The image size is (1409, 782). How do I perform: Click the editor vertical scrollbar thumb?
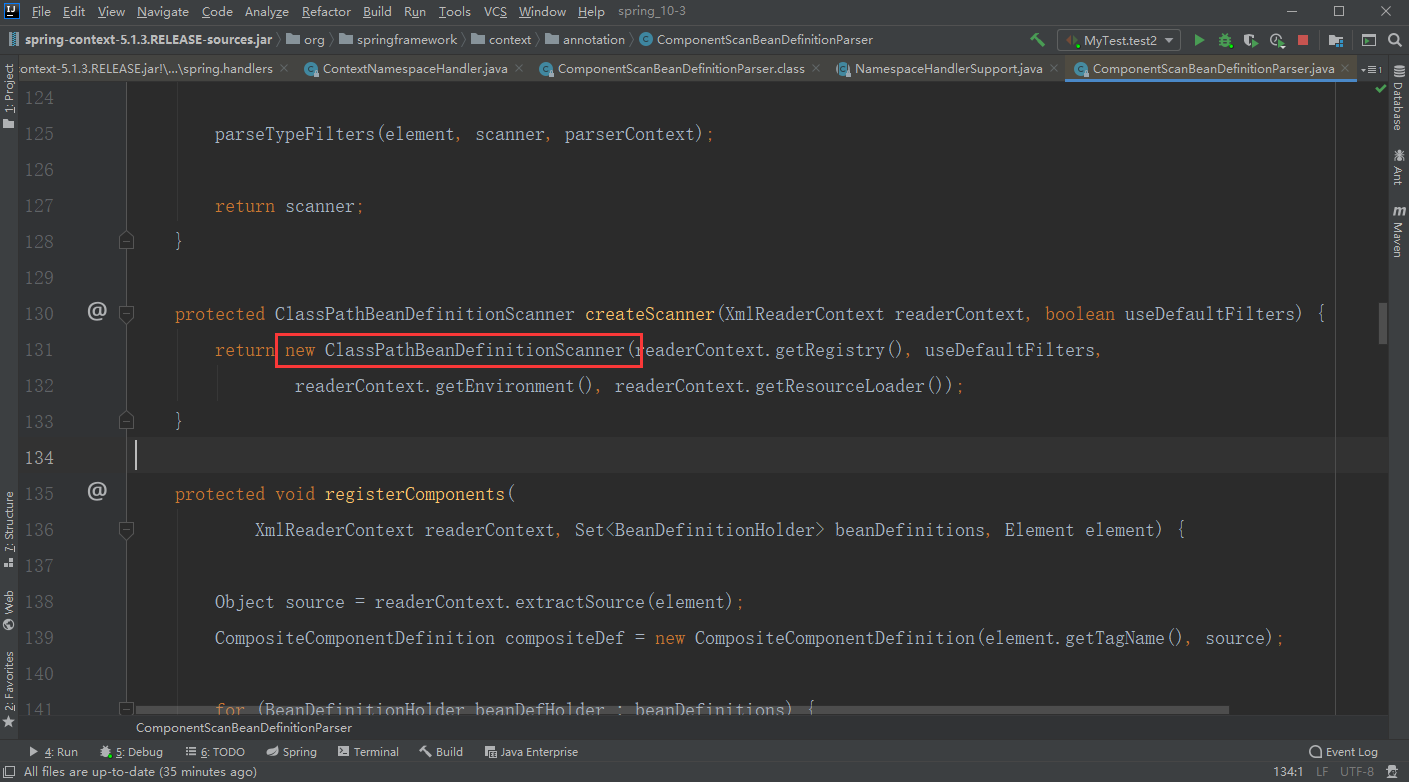[1383, 322]
